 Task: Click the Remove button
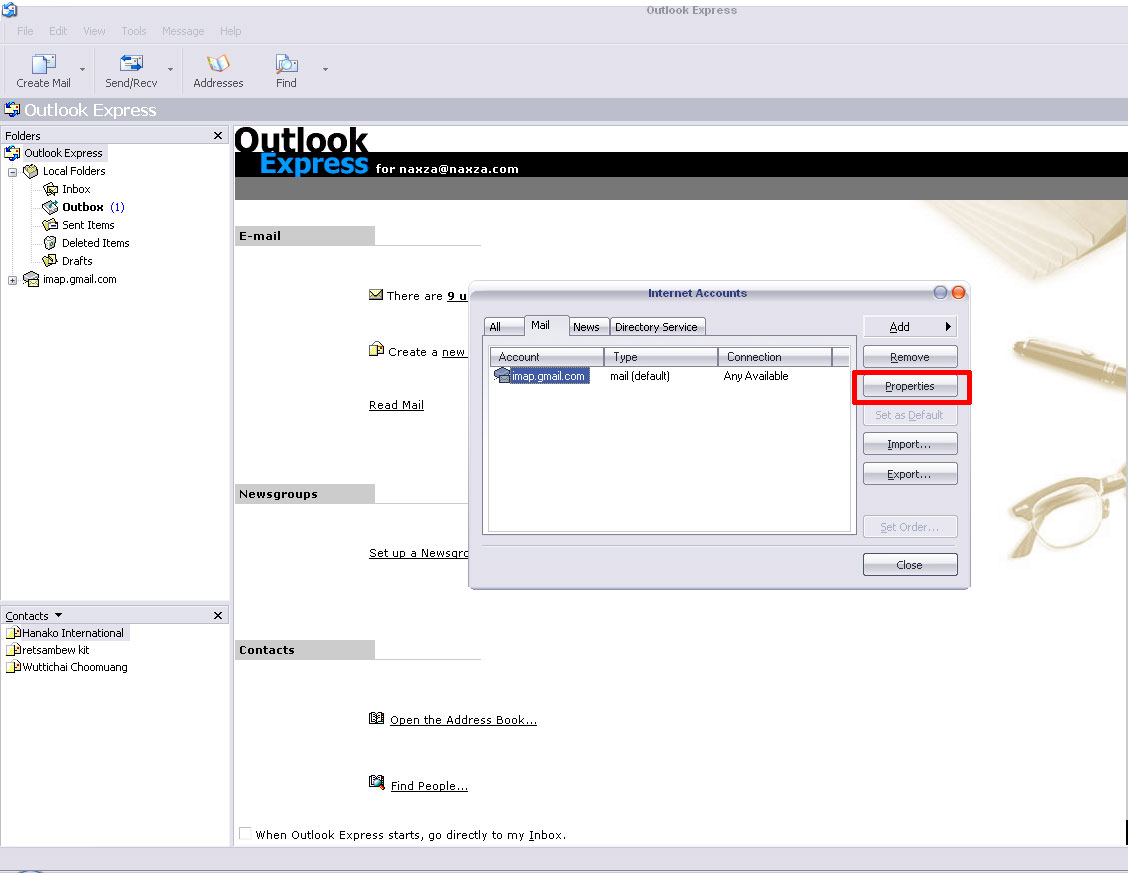point(910,357)
